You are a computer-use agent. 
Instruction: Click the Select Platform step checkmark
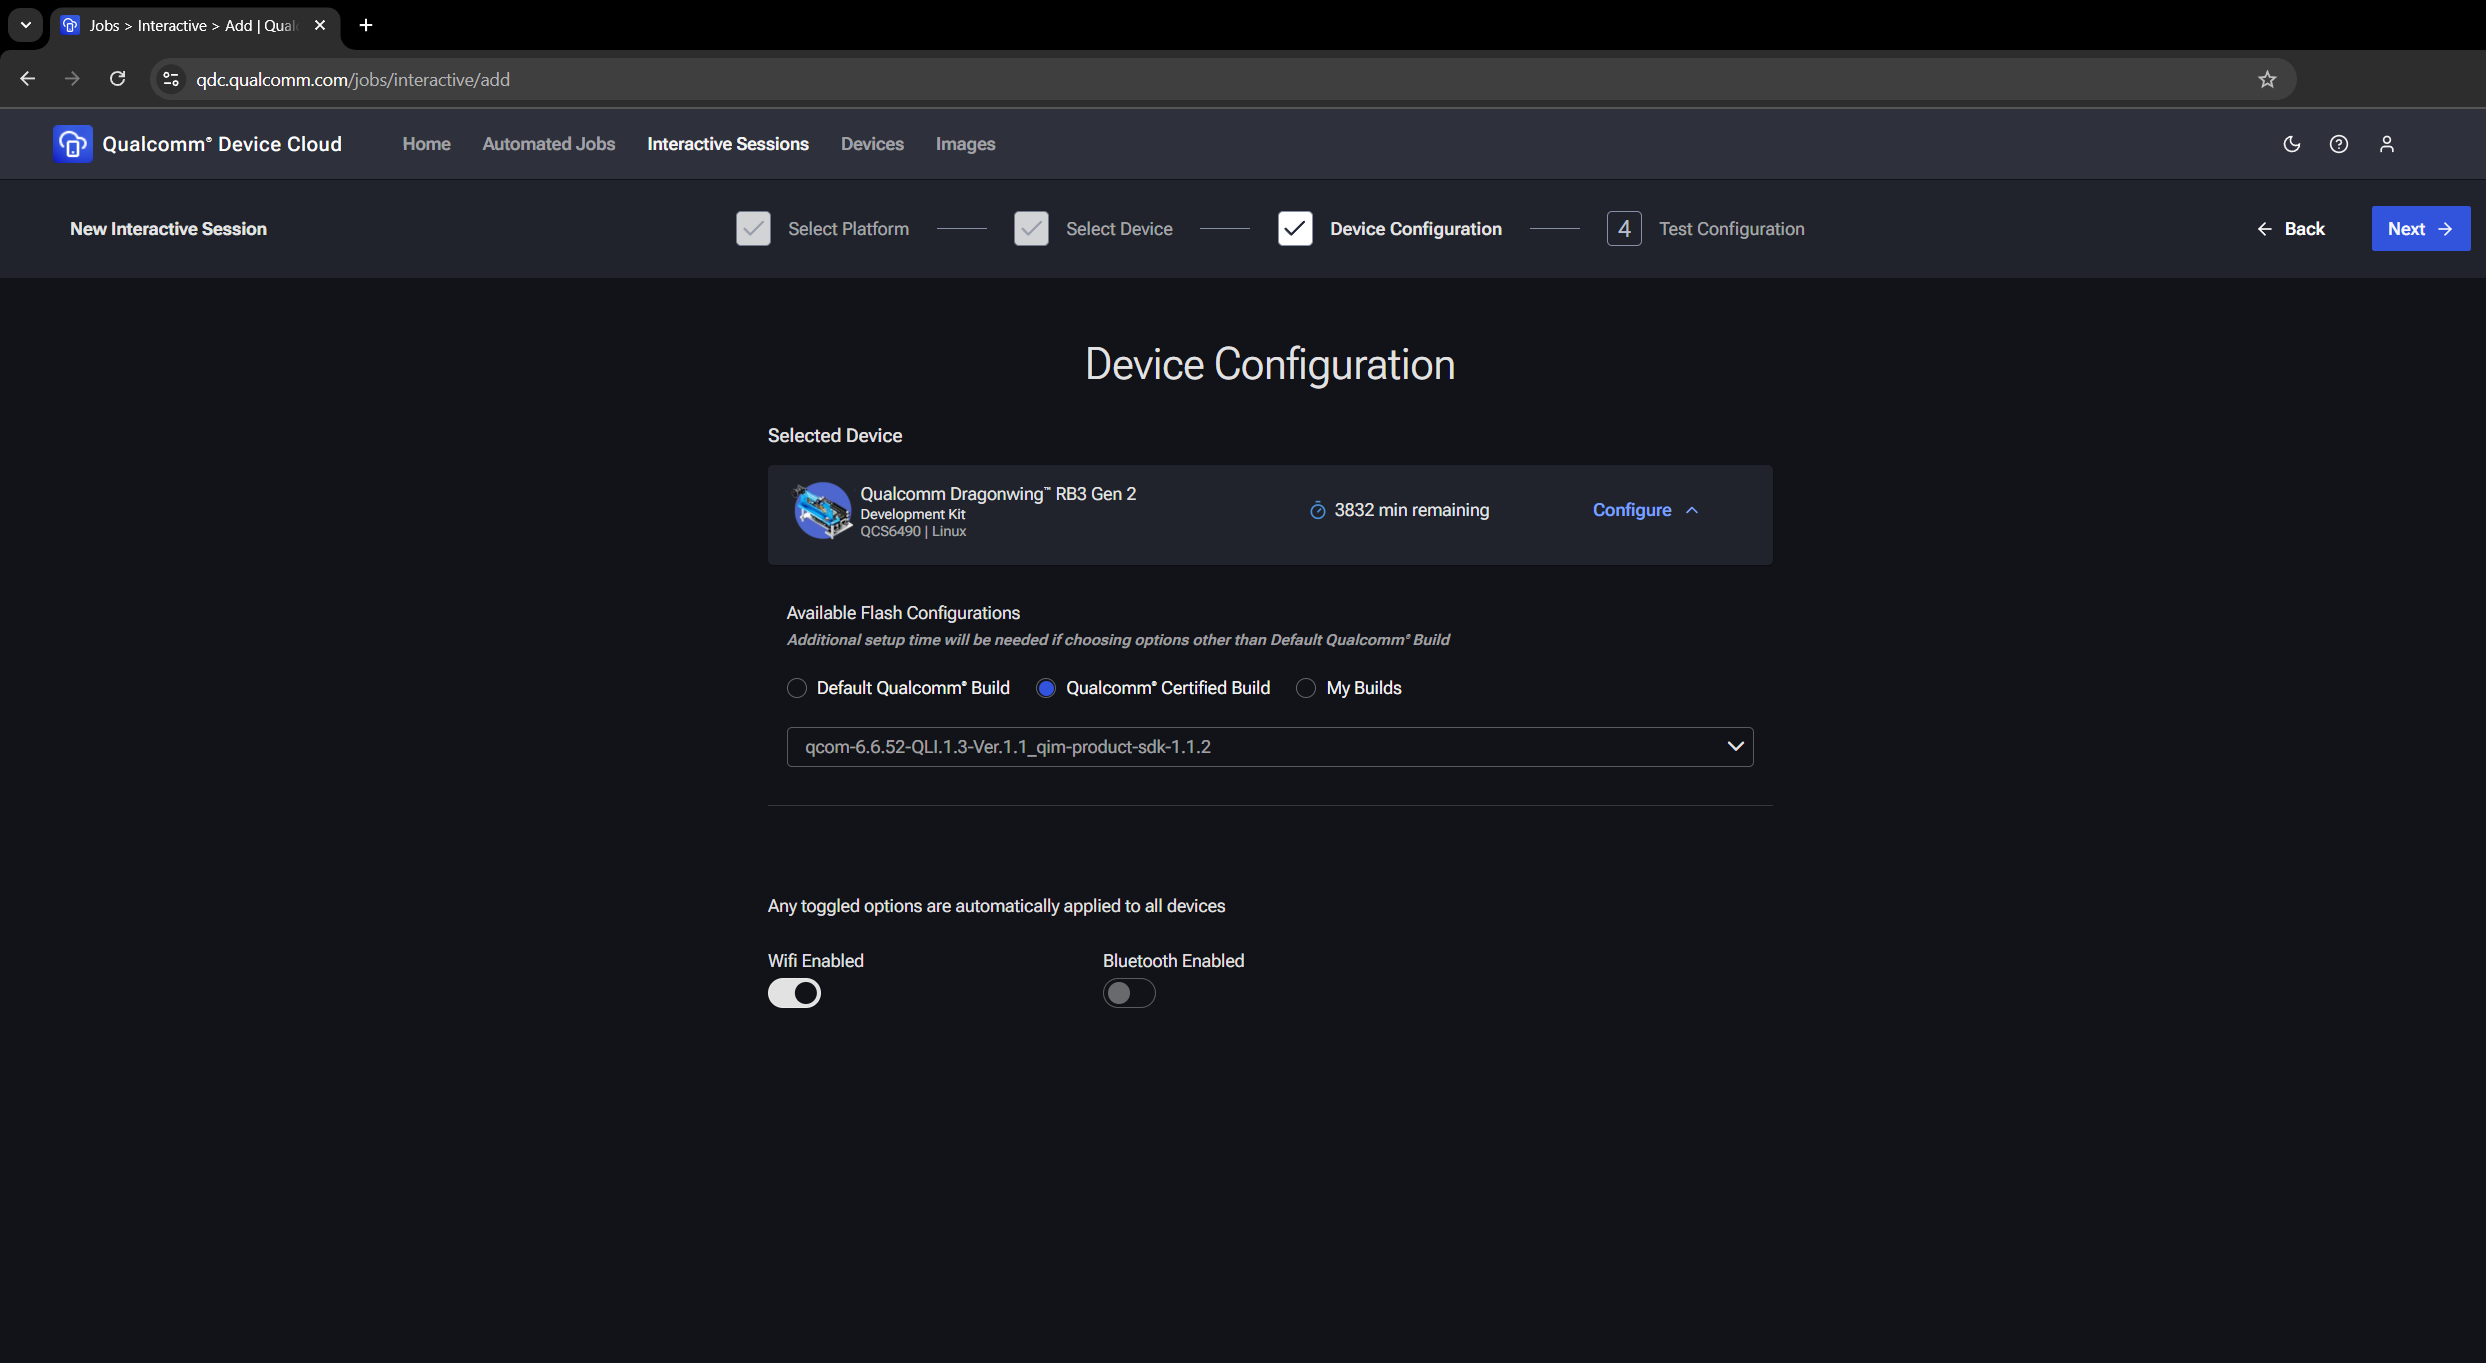click(753, 229)
